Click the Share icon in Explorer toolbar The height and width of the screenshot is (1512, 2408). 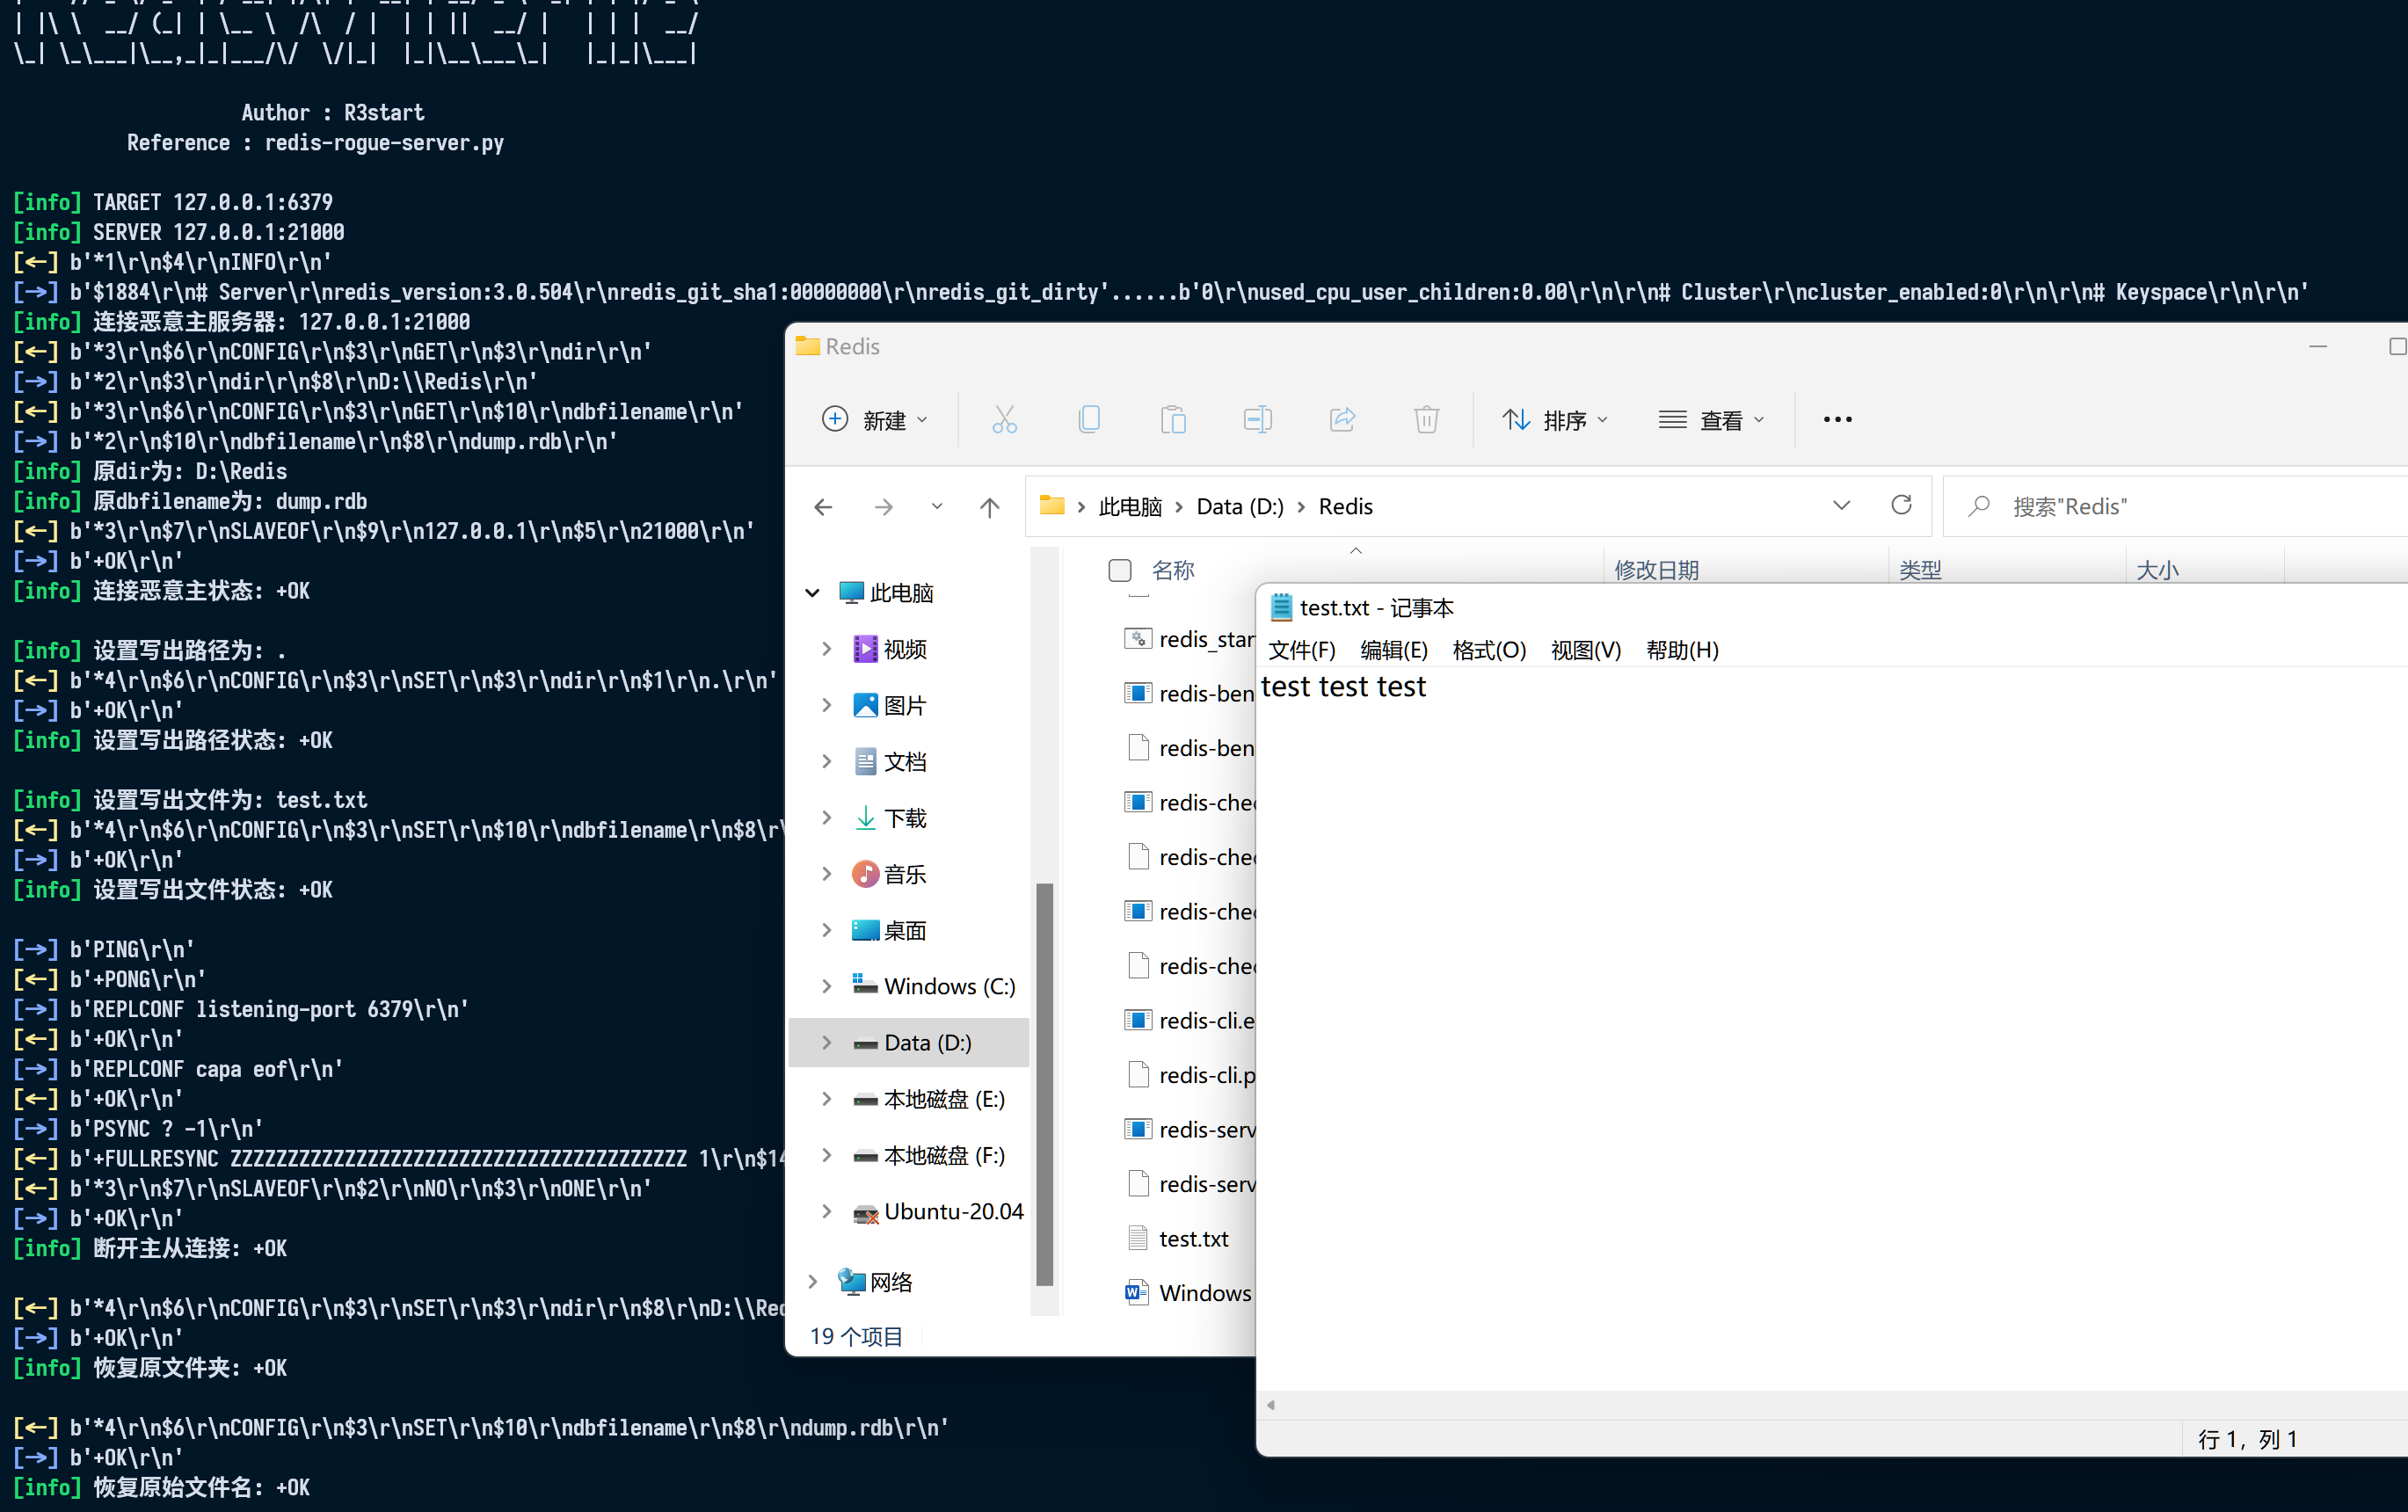pos(1341,419)
